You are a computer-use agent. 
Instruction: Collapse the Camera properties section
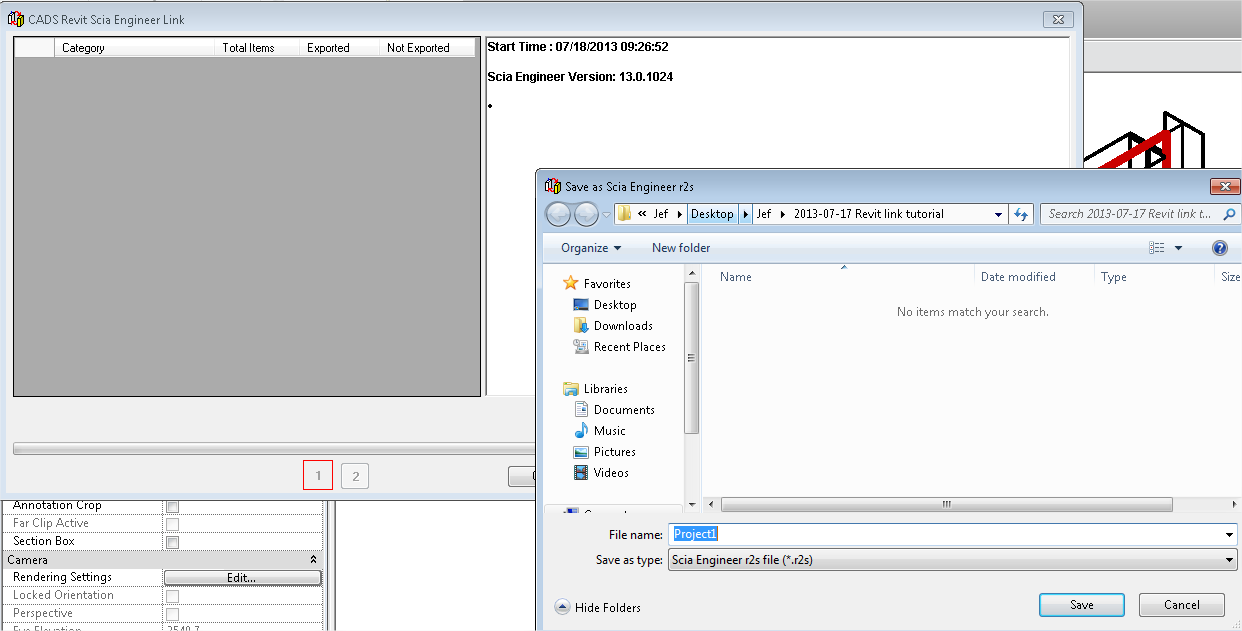(313, 560)
